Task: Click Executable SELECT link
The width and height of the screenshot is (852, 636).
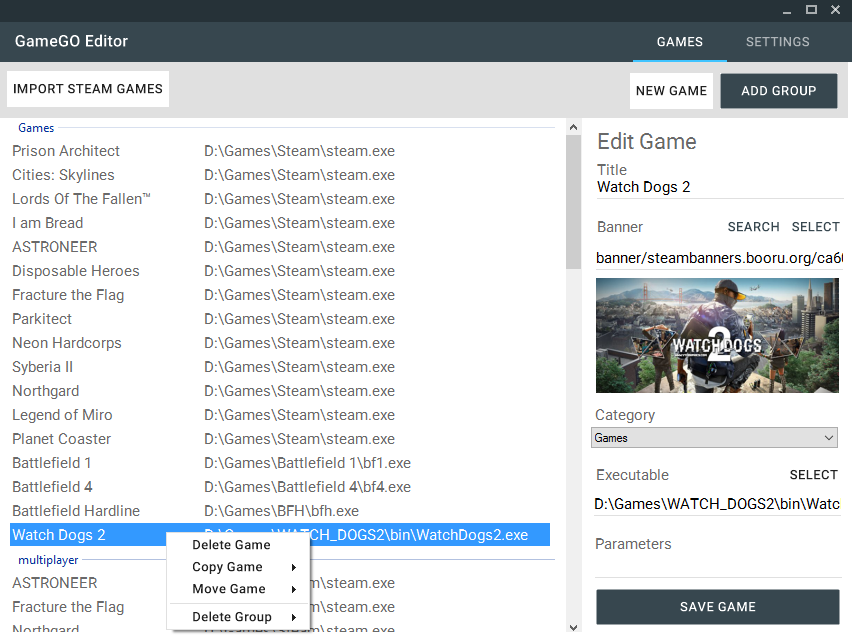Action: [813, 475]
